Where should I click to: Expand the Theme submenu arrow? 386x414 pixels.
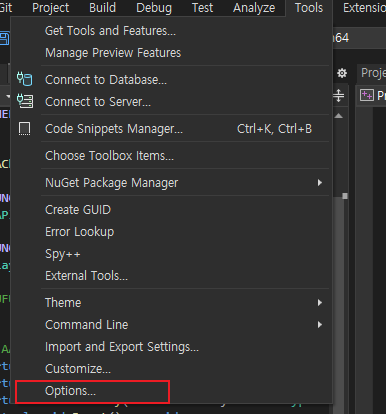click(320, 303)
